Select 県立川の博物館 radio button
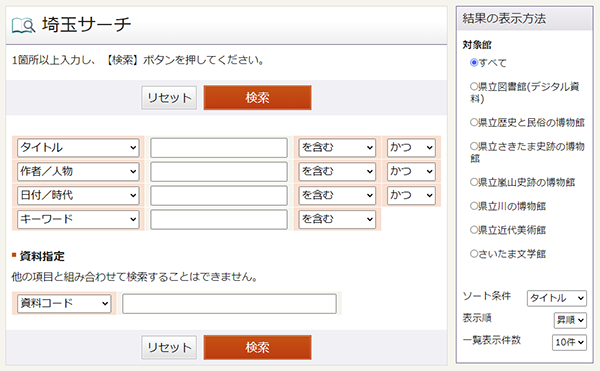This screenshot has height=371, width=600. tap(474, 206)
